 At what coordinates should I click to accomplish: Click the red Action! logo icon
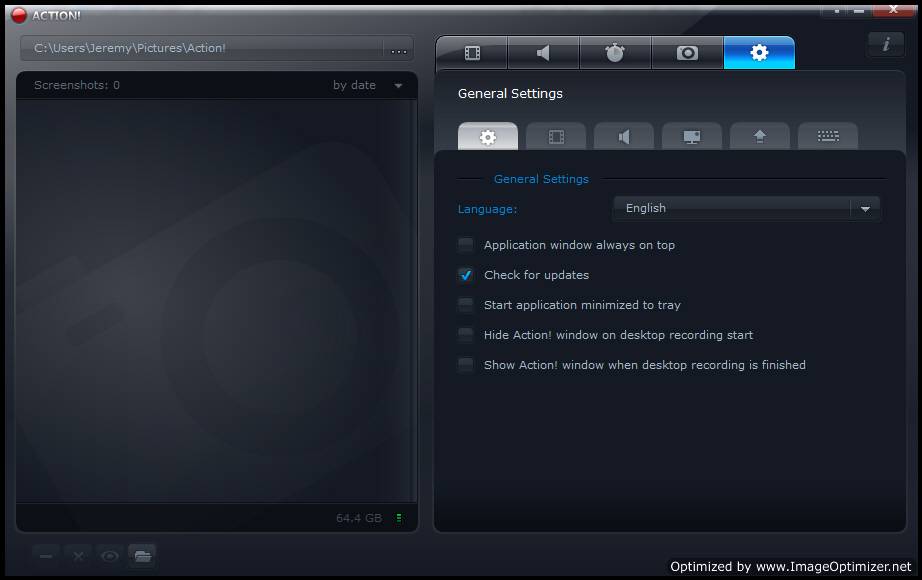point(19,15)
